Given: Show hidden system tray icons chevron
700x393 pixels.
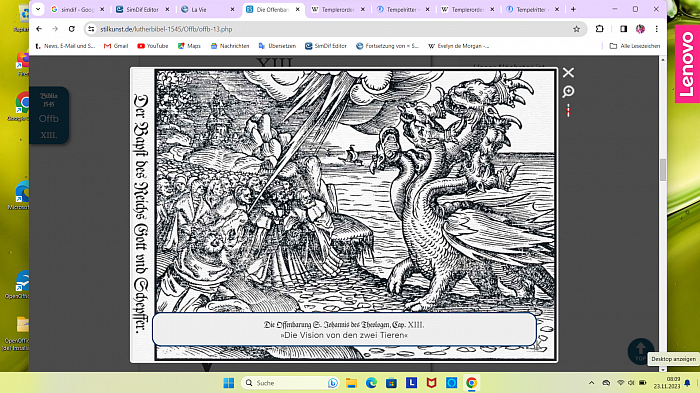Looking at the screenshot, I should coord(592,383).
